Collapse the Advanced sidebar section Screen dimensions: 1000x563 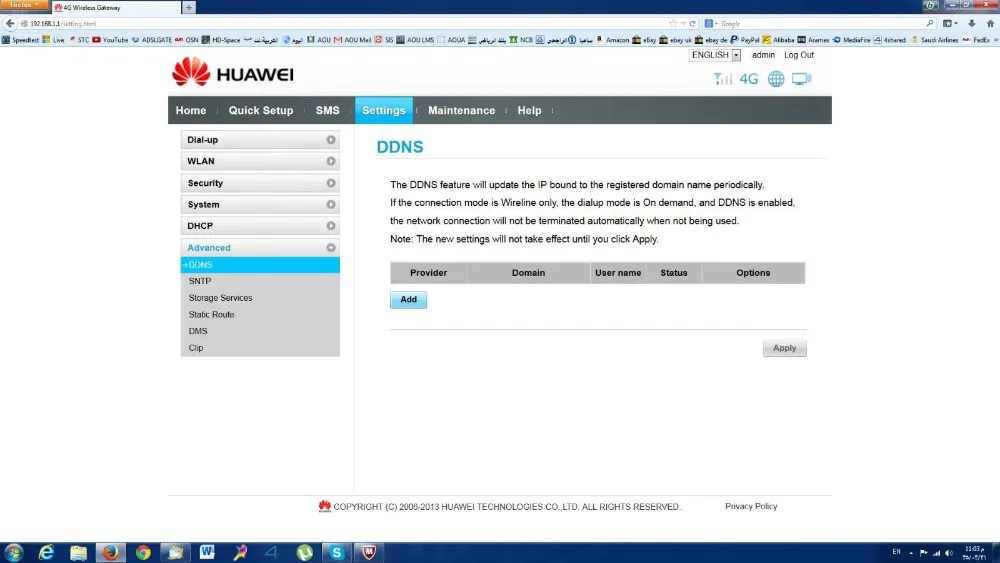260,247
